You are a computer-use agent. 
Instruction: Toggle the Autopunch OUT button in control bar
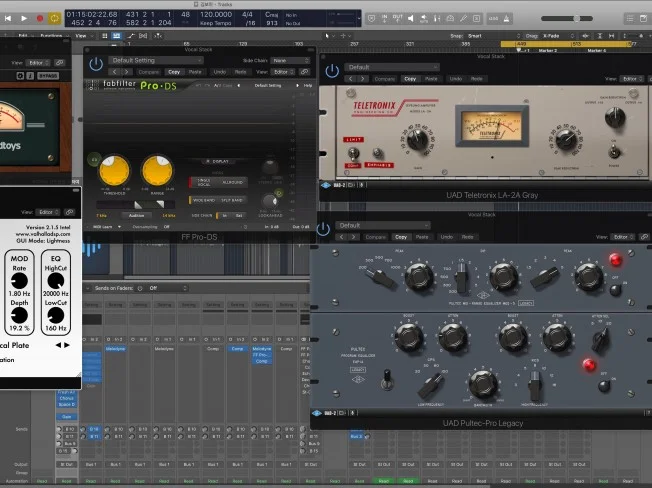coord(398,18)
